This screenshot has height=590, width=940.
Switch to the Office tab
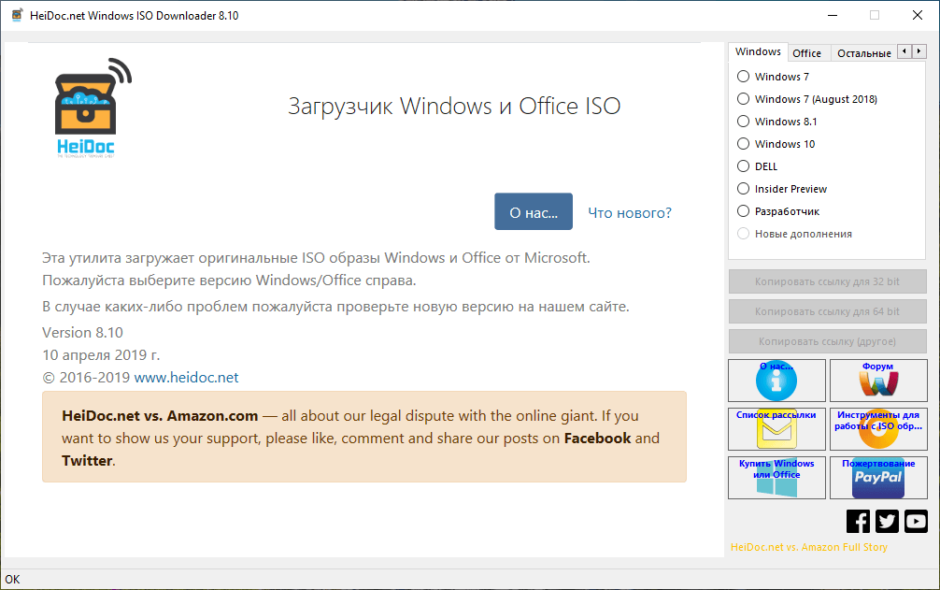tap(807, 53)
